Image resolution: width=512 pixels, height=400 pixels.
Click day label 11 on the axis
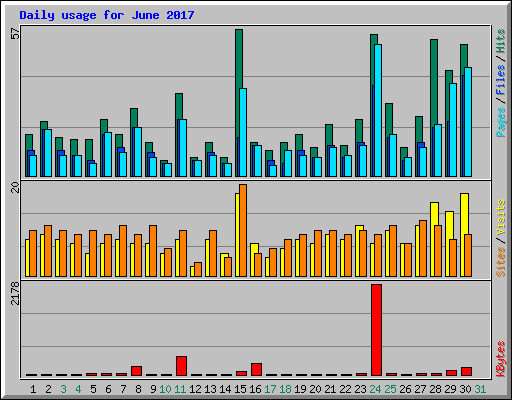coord(180,389)
